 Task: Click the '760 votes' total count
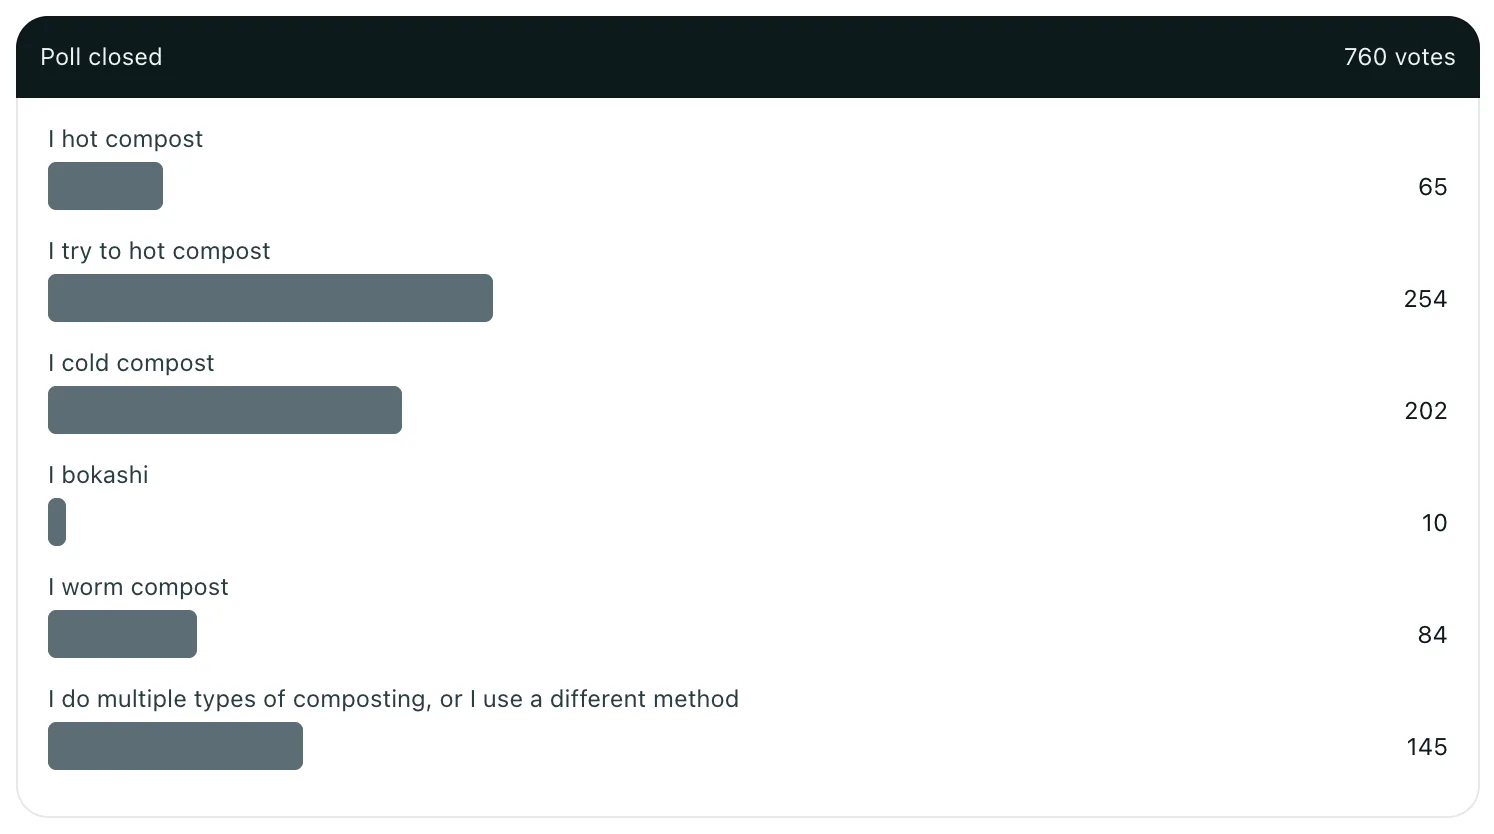[1399, 57]
